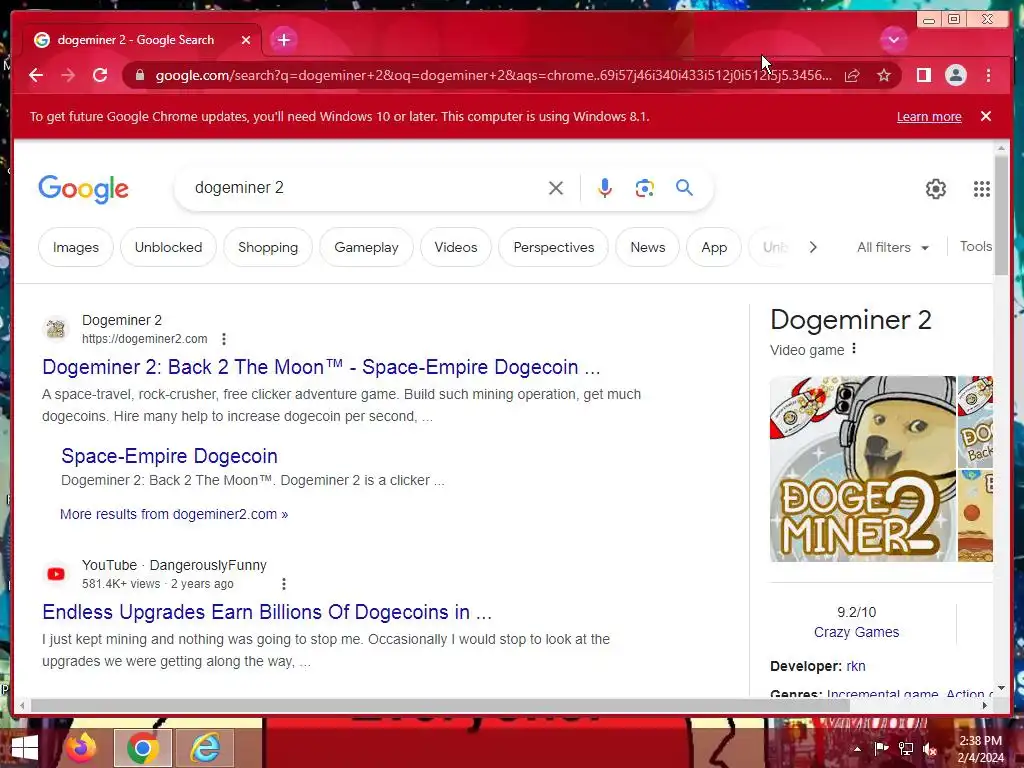Screen dimensions: 1024x768
Task: Click the Chrome taskbar icon
Action: (143, 748)
